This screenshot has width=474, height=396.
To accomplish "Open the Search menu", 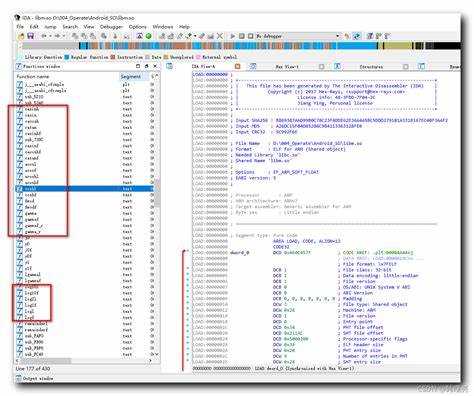I will 70,26.
